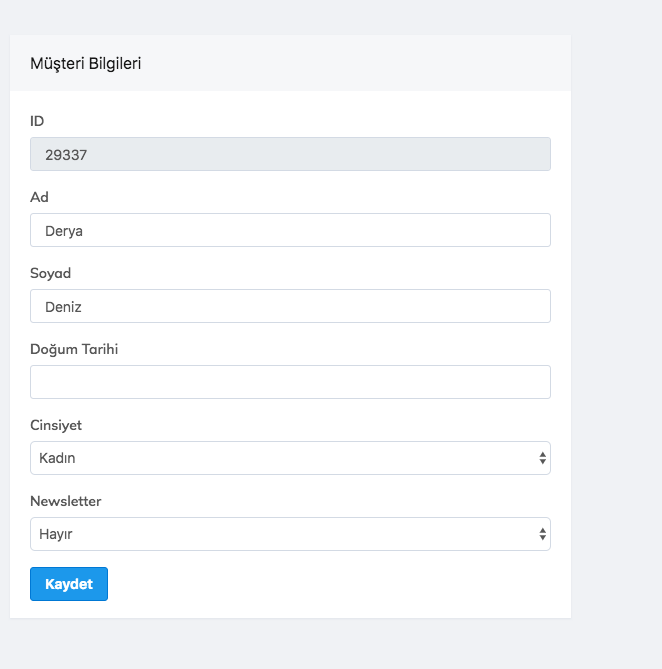
Task: Click the up-down arrow icon on Newsletter select
Action: point(542,534)
